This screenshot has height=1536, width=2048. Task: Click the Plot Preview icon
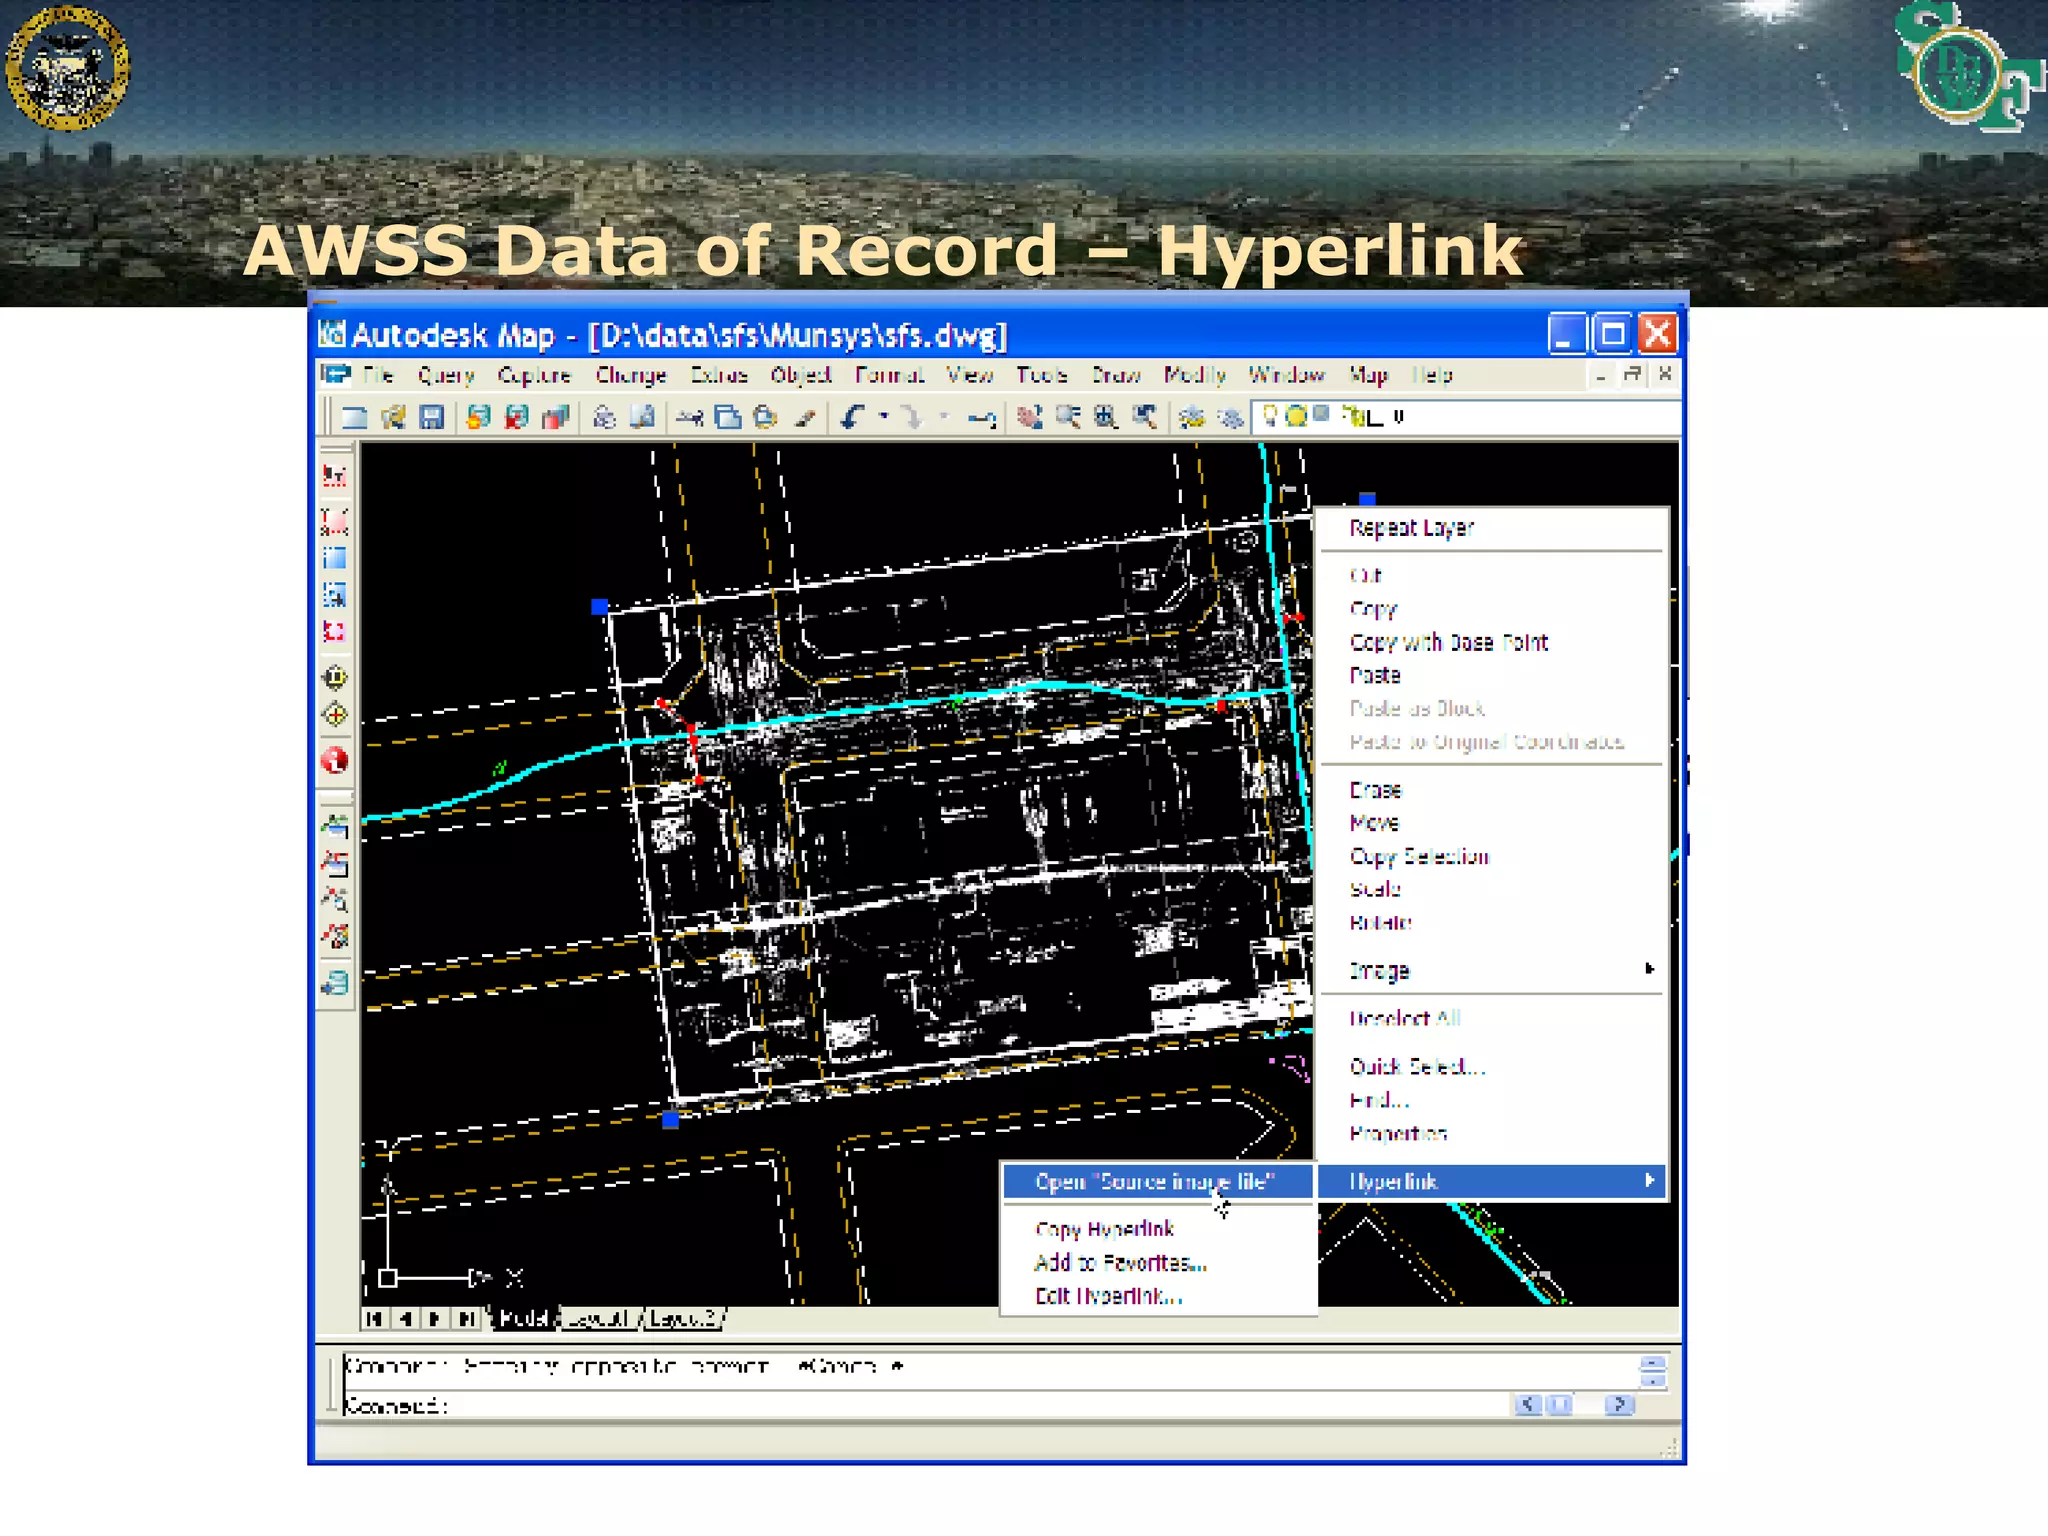642,417
